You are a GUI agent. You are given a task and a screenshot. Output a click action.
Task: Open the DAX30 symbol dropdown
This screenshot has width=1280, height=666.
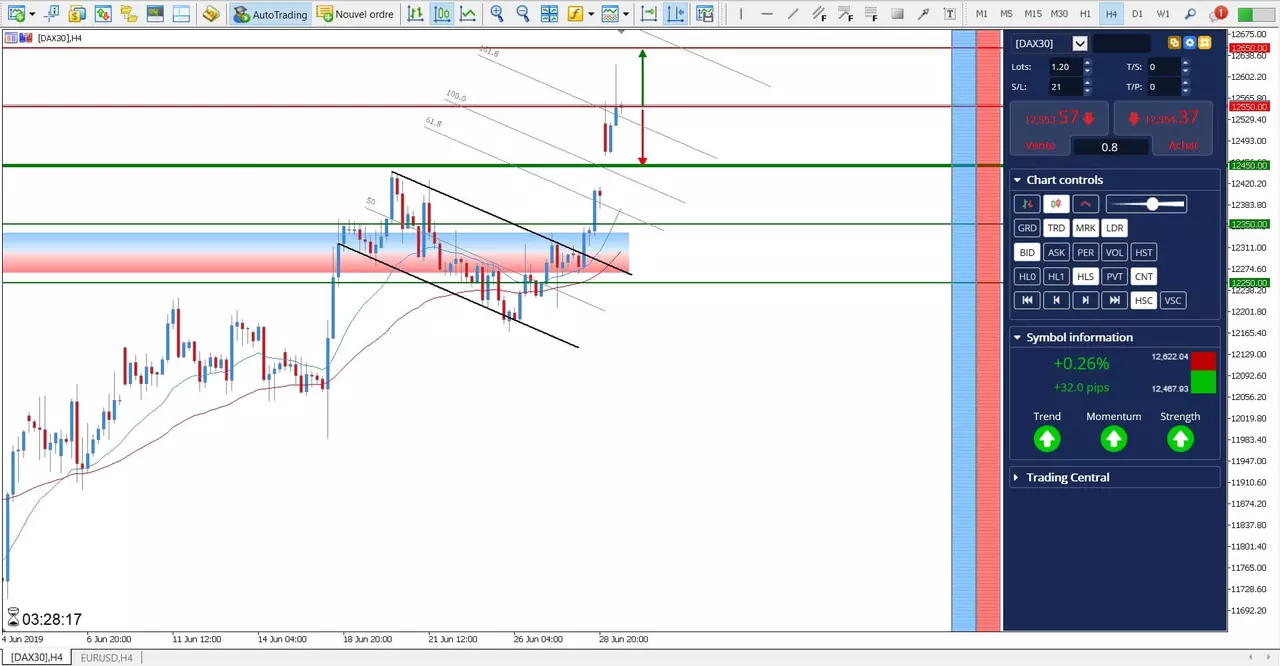click(1080, 43)
